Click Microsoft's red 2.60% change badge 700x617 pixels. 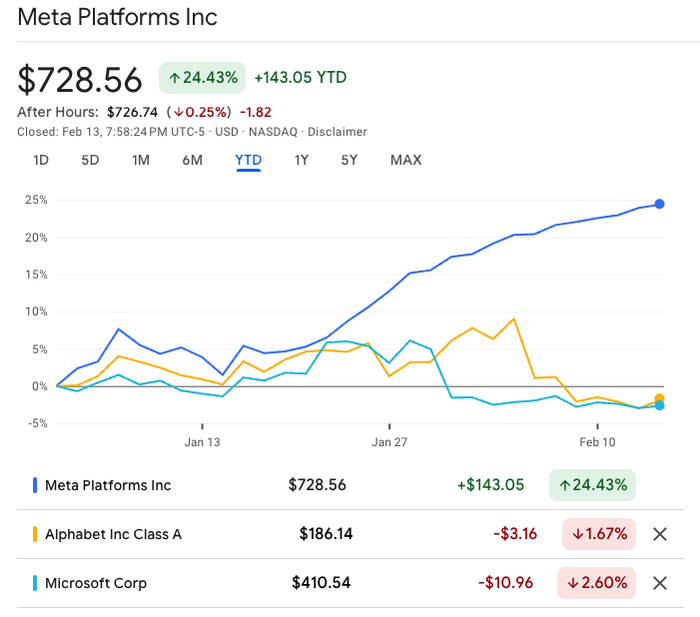pyautogui.click(x=599, y=583)
